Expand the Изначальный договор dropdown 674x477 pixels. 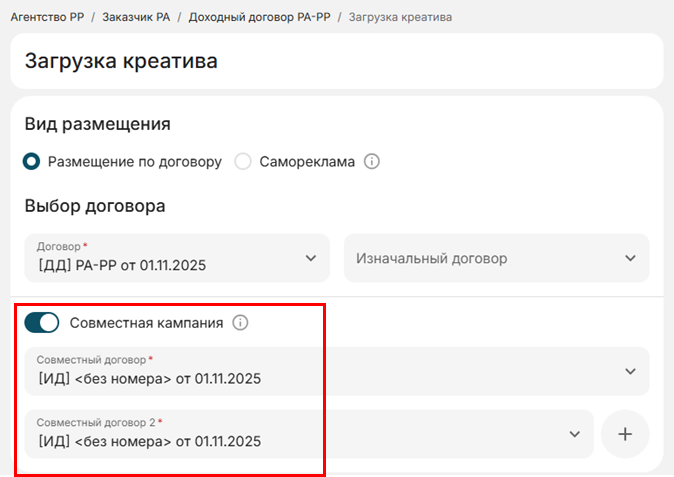[x=480, y=258]
